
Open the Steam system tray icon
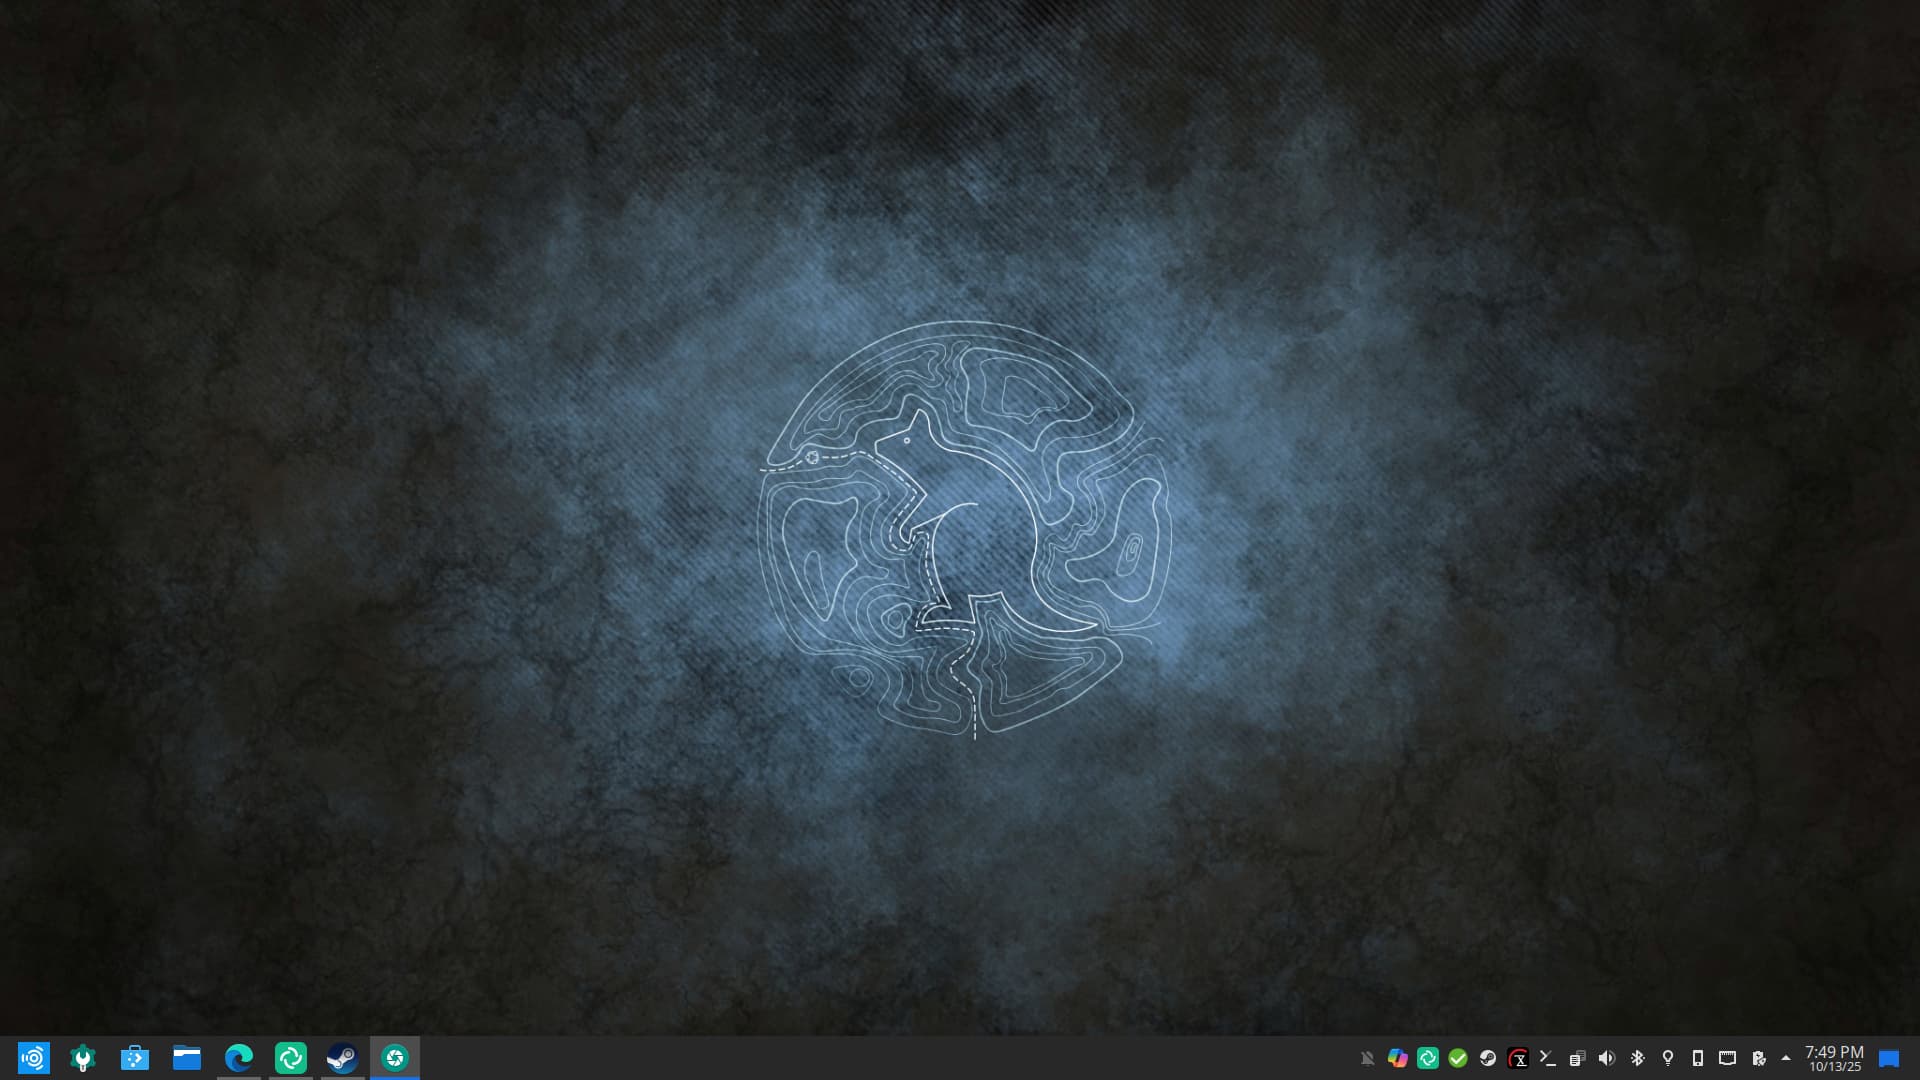pos(1488,1058)
